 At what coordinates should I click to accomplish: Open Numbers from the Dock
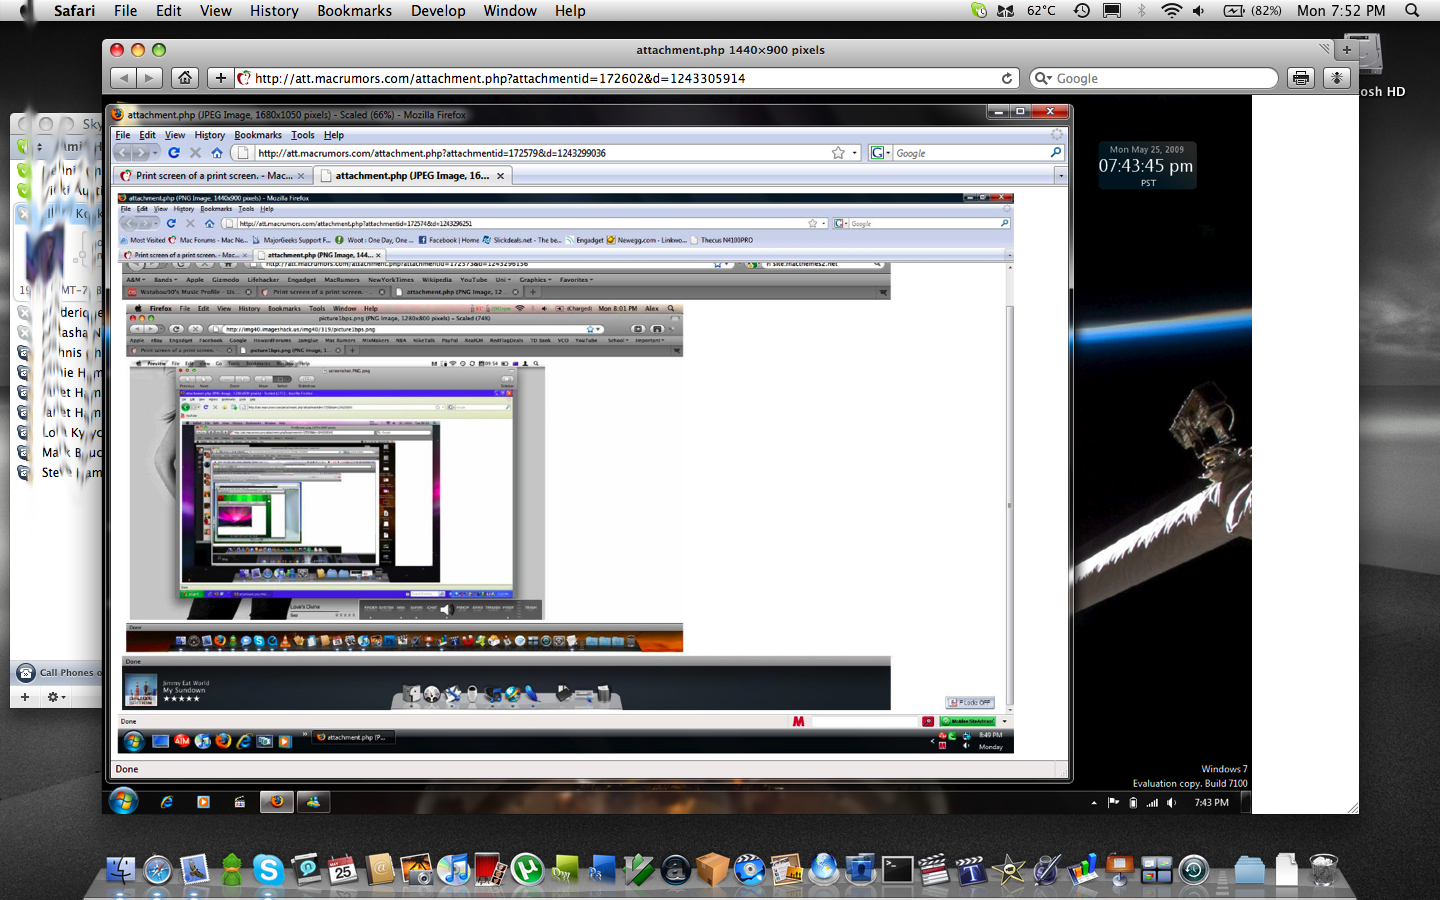[1082, 869]
